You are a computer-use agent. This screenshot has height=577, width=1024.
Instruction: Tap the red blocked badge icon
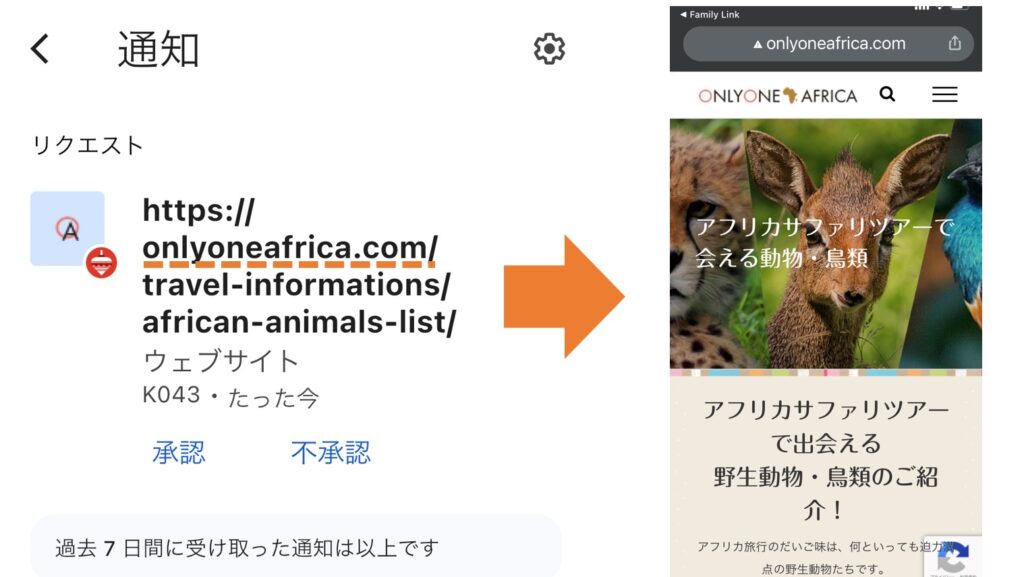tap(101, 262)
